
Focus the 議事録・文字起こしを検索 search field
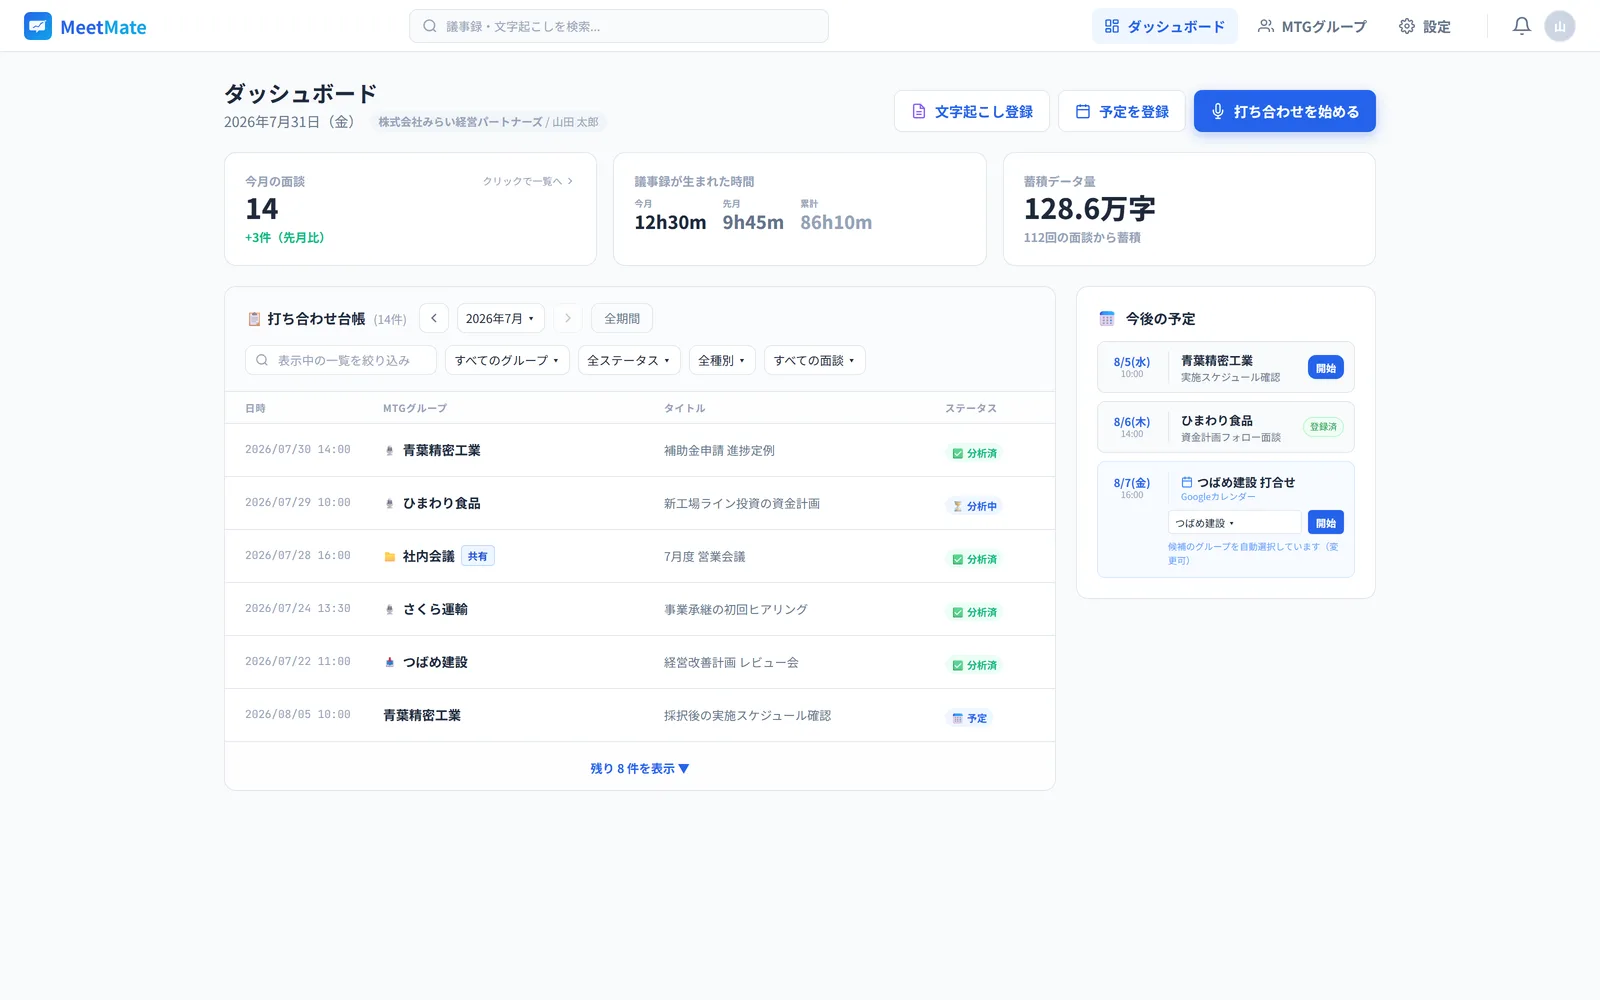click(x=619, y=26)
